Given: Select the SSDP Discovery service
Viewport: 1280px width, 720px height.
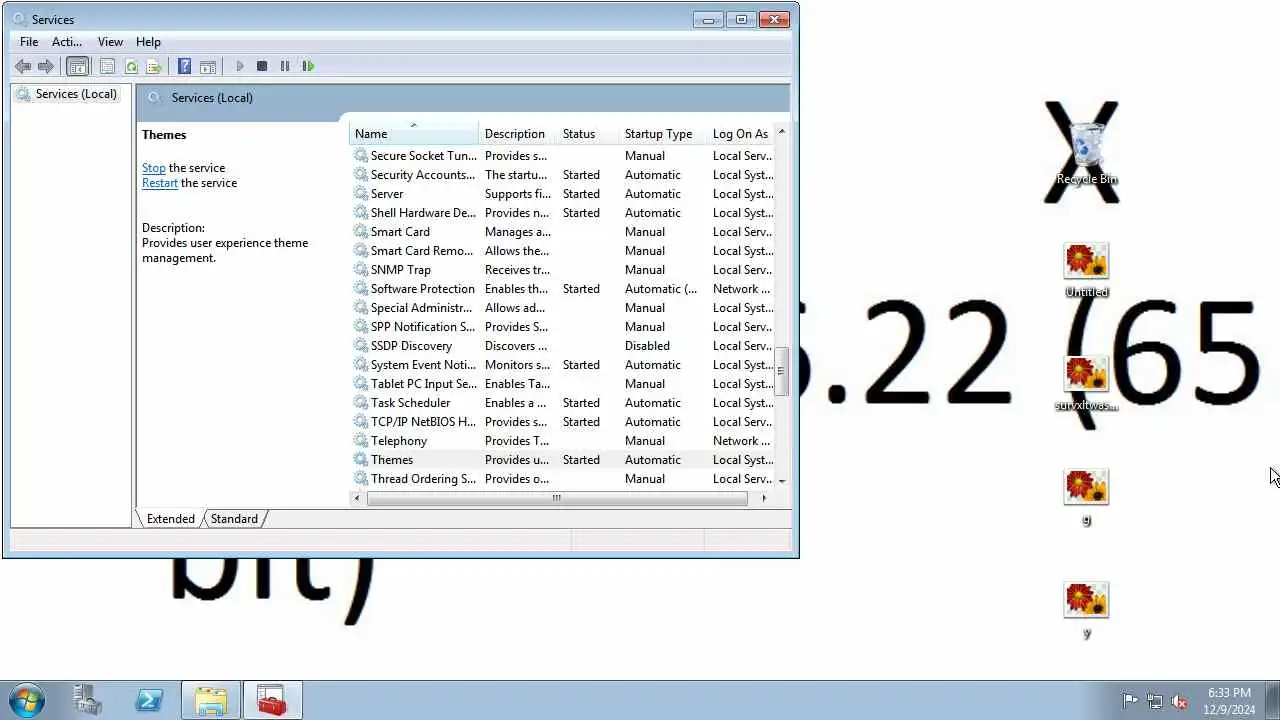Looking at the screenshot, I should (563, 346).
